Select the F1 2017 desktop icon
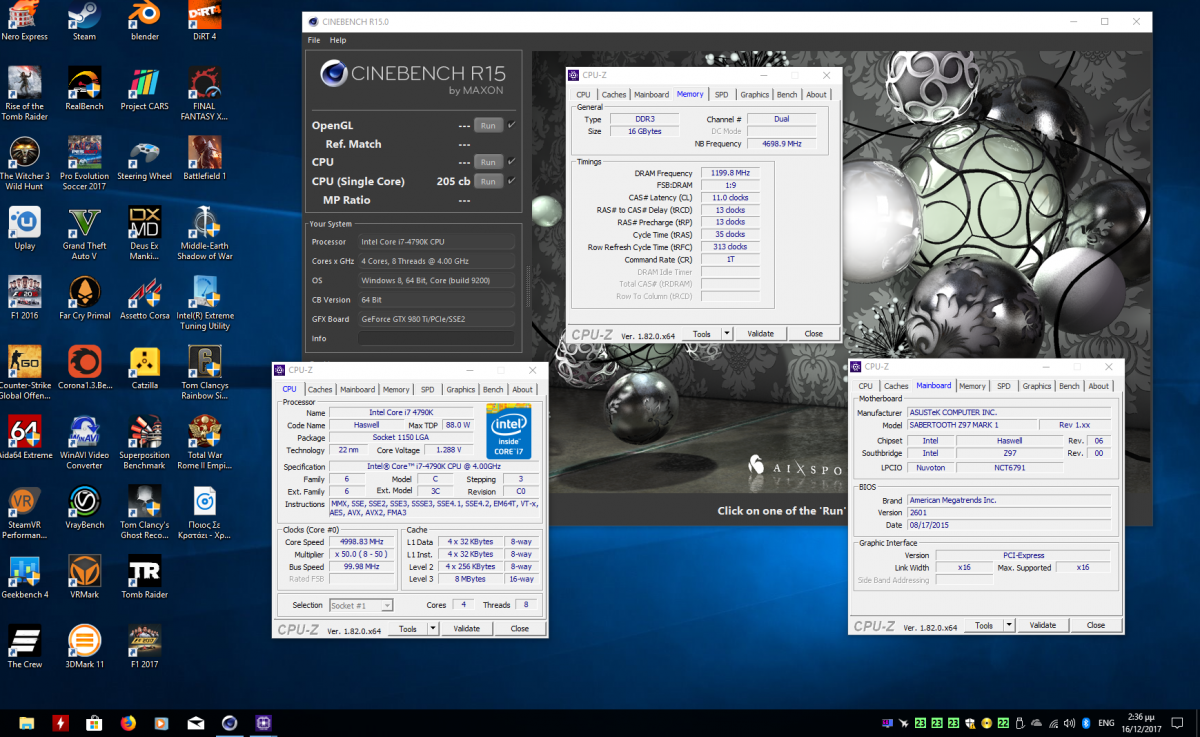 point(144,649)
